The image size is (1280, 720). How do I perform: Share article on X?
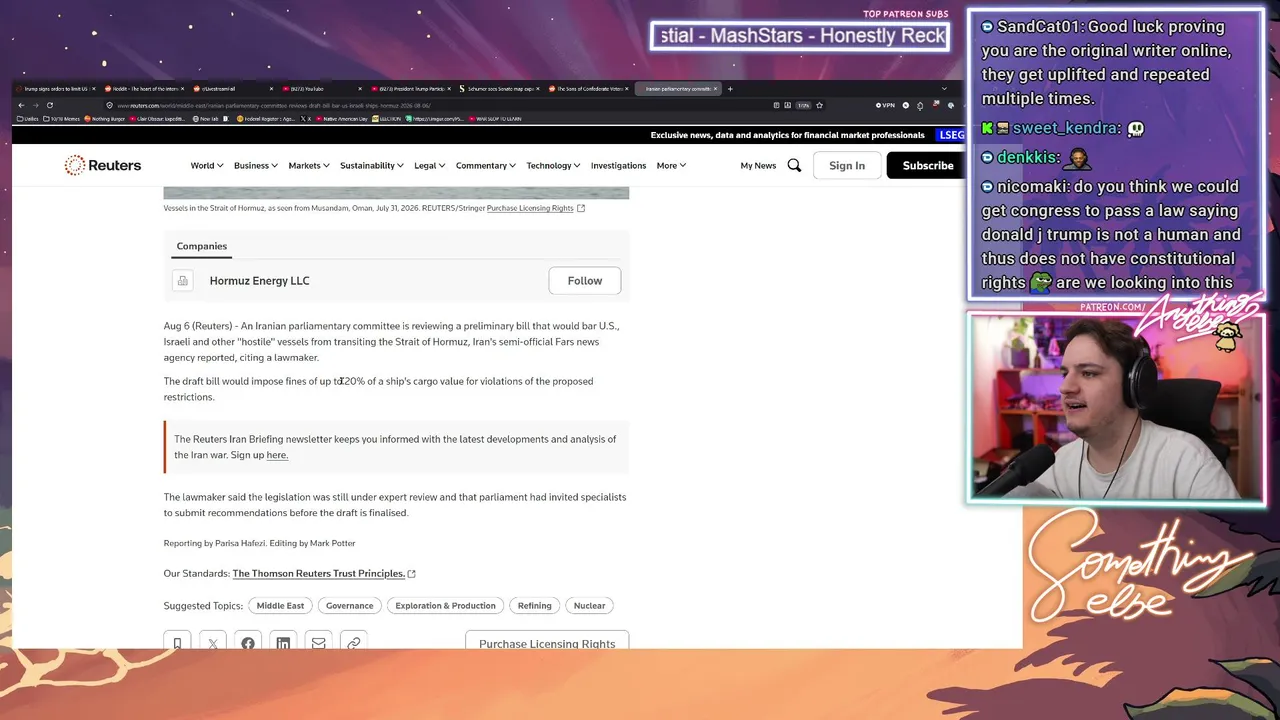(213, 643)
